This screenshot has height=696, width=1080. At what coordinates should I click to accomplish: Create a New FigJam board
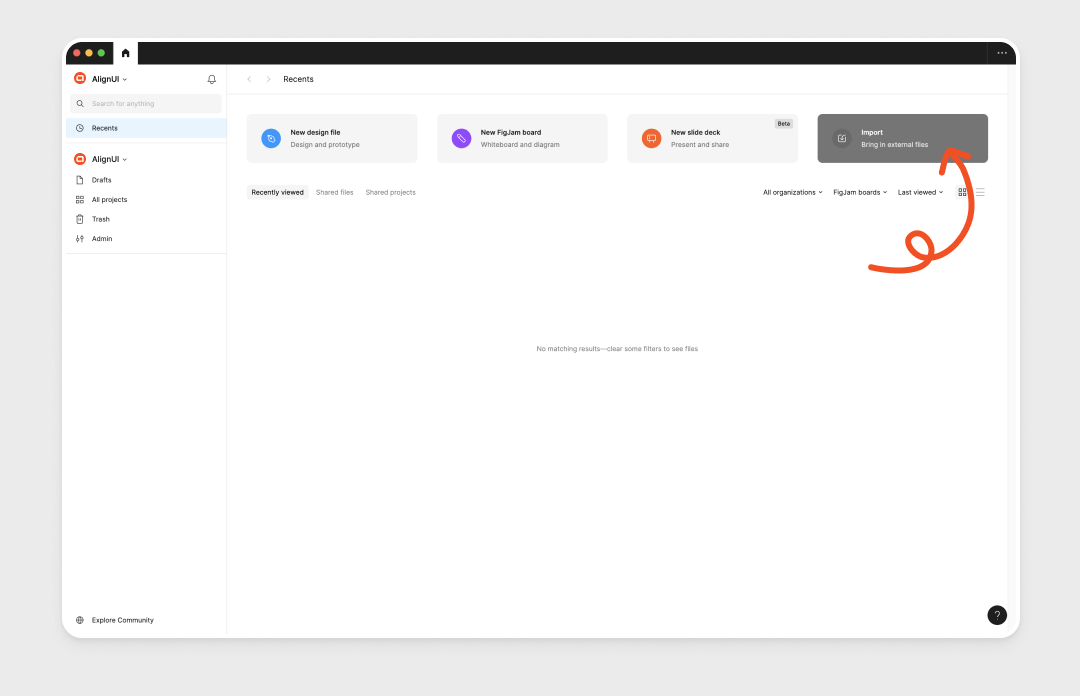(521, 138)
